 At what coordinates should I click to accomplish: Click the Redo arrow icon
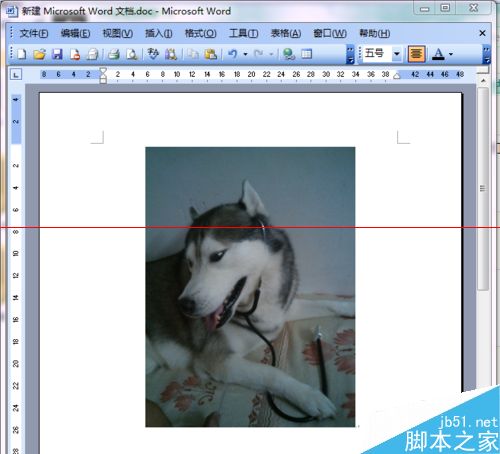click(259, 54)
